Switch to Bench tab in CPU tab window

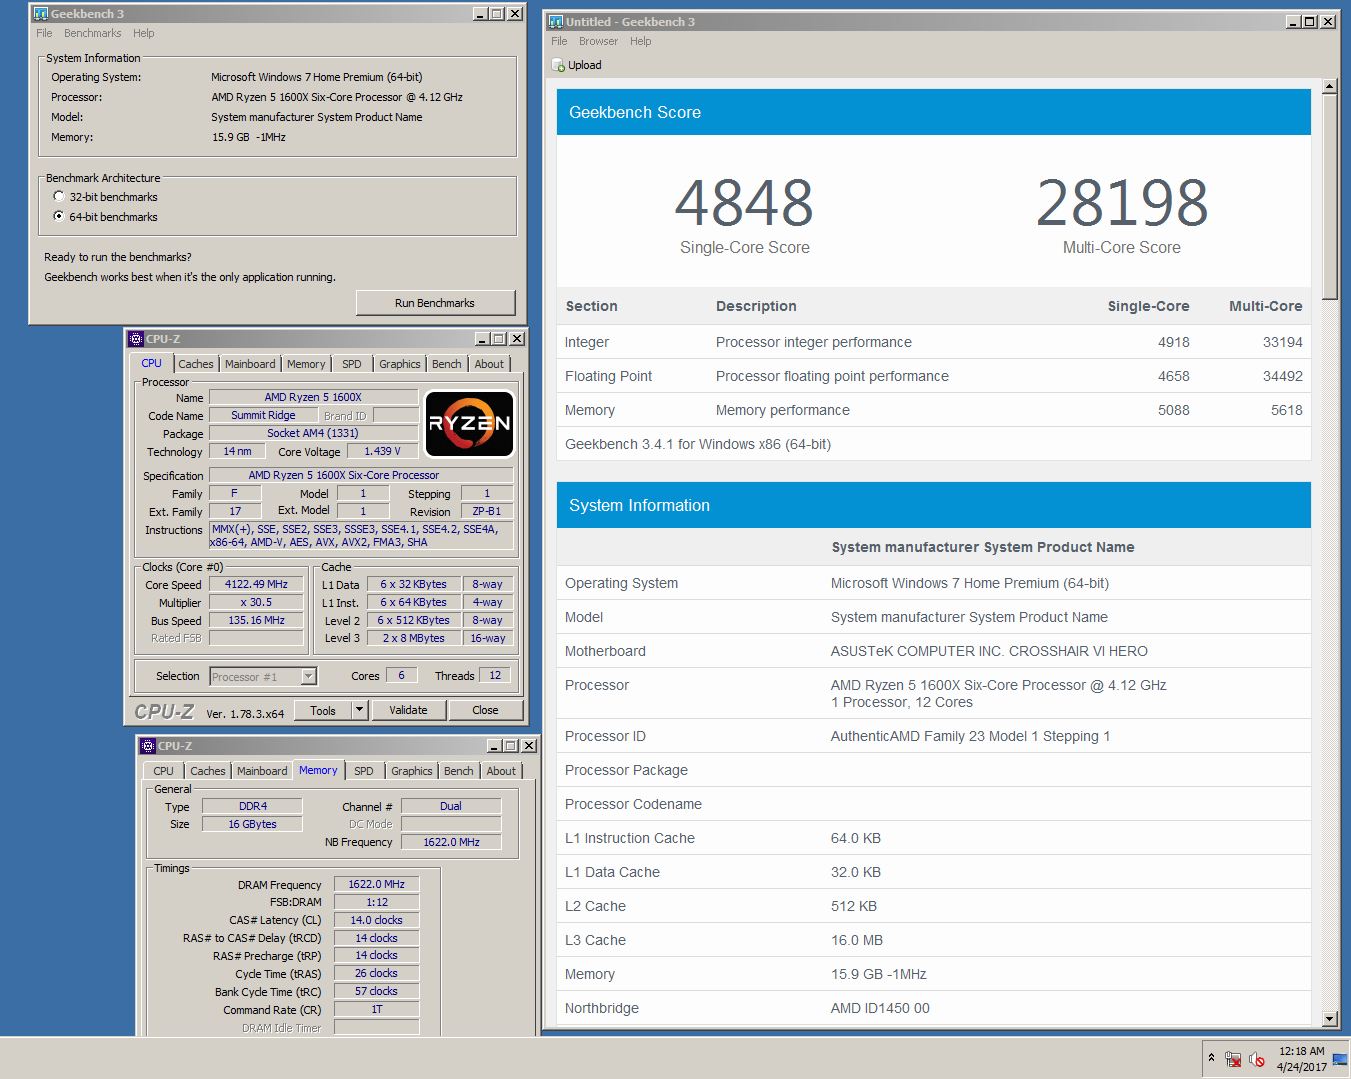pos(447,364)
